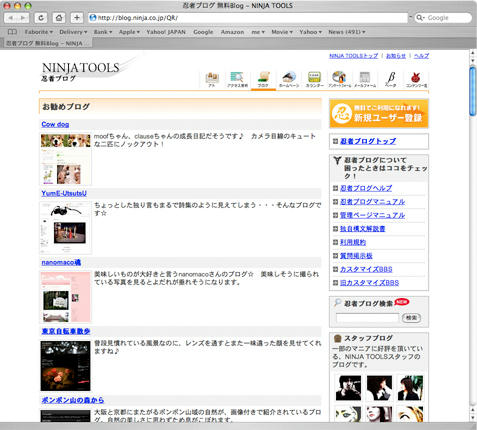
Task: Show all bookmarks book icon
Action: [x=12, y=32]
